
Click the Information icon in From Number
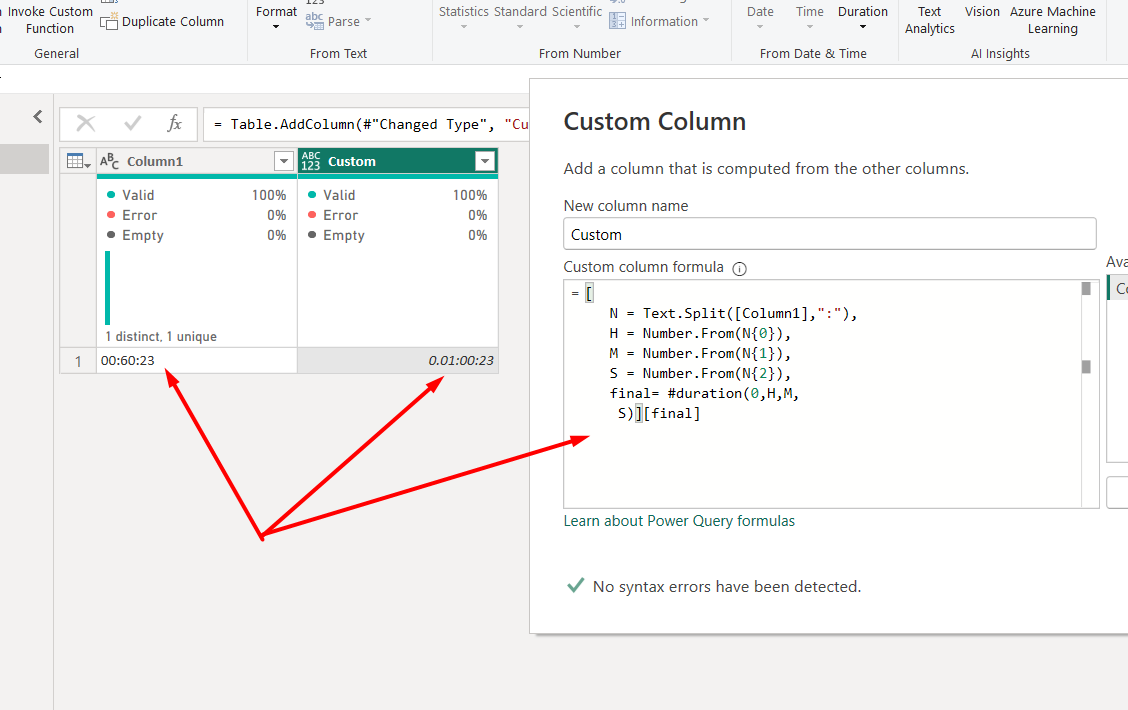[x=617, y=22]
